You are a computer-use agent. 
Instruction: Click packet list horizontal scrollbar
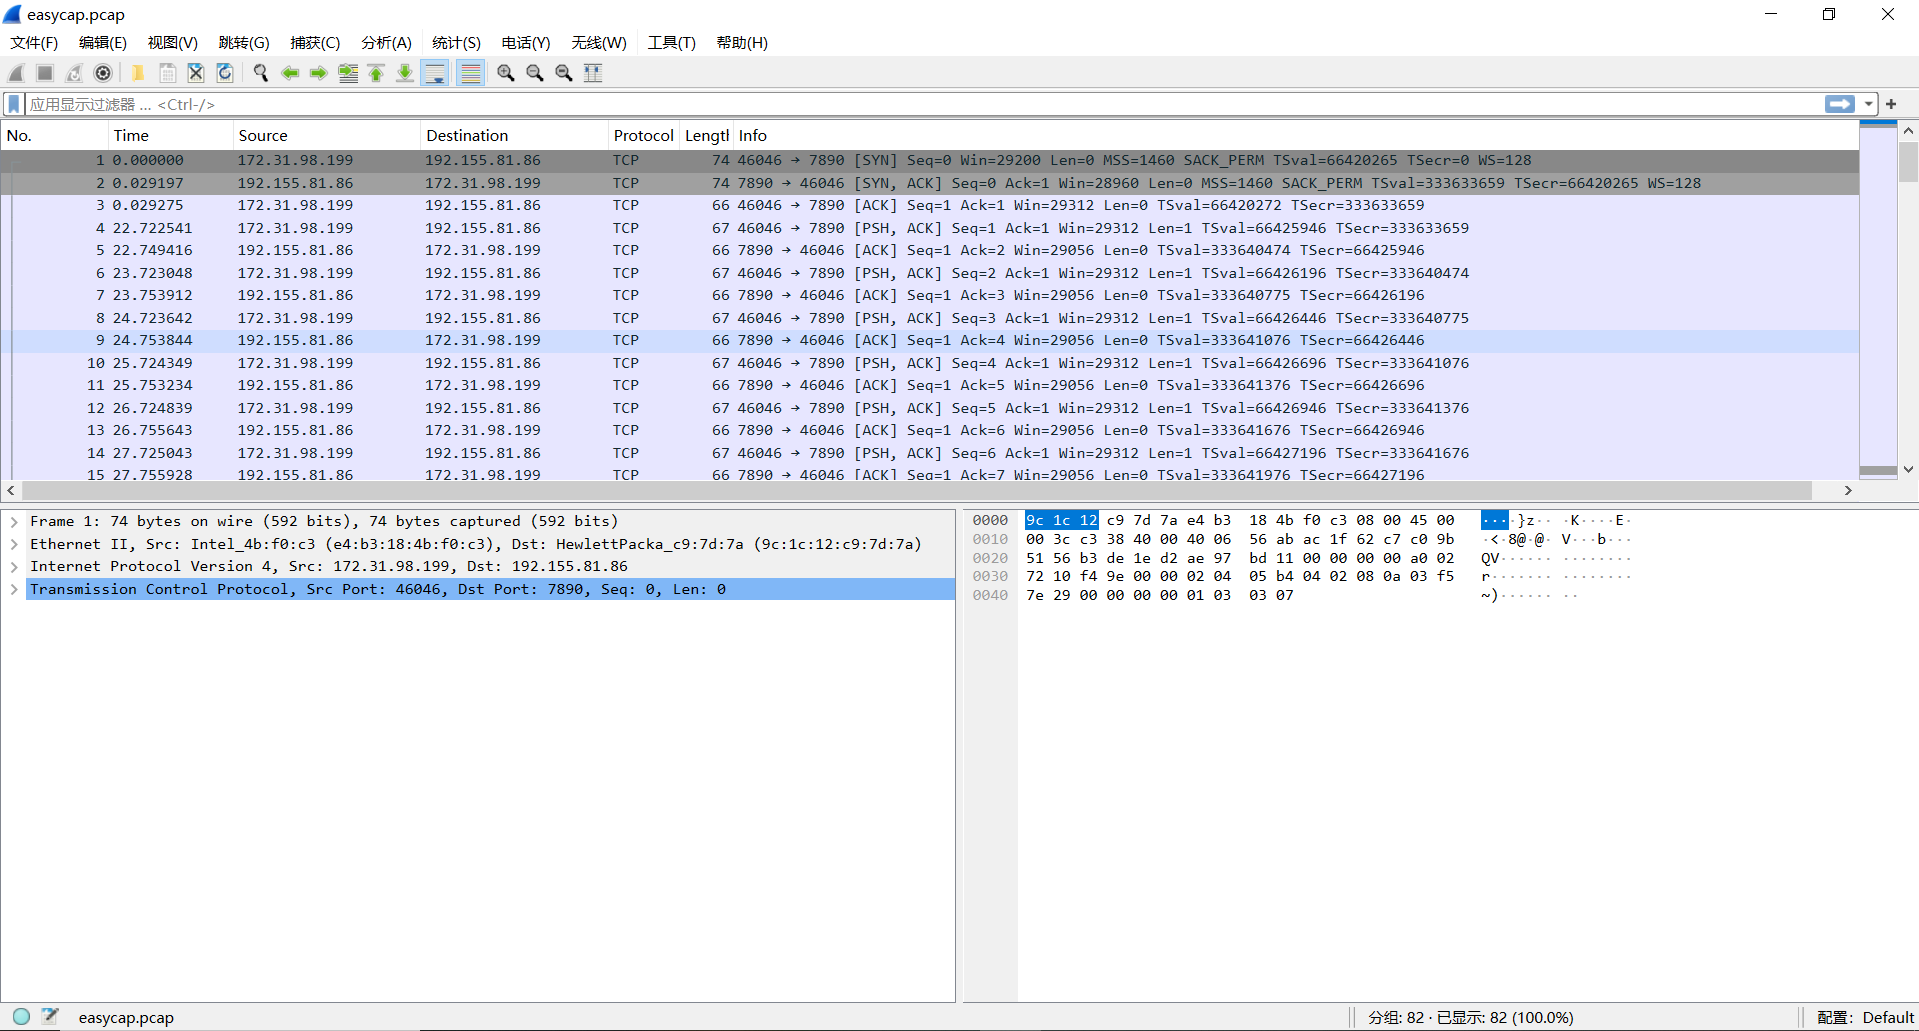(916, 490)
